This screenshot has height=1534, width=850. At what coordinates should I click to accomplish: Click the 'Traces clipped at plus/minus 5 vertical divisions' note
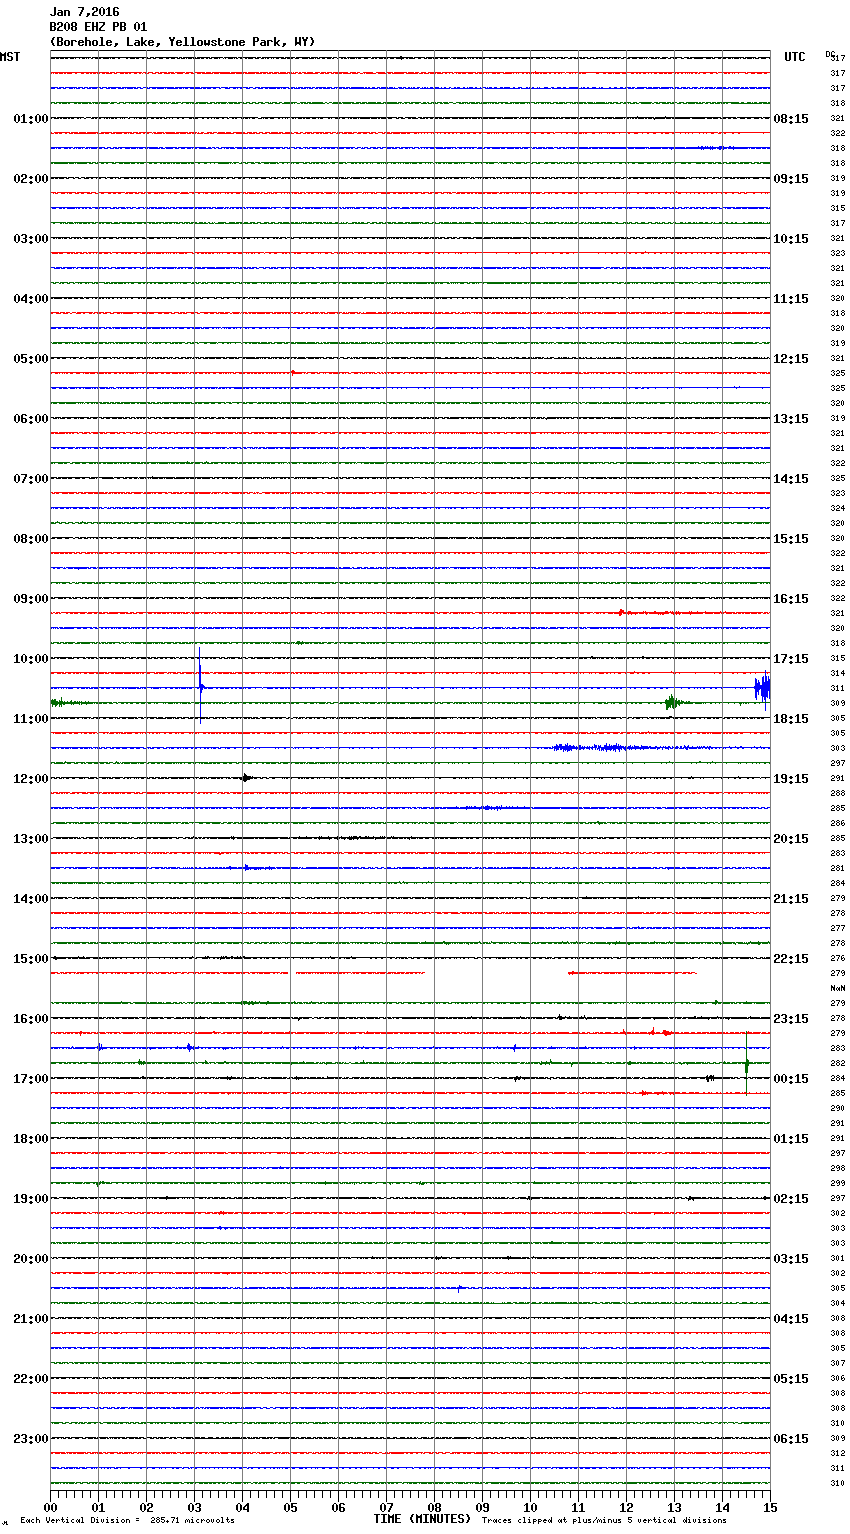604,1520
